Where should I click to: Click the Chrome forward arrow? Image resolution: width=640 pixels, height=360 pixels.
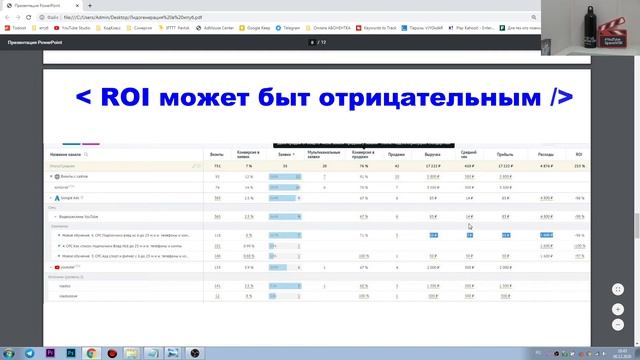coord(18,17)
